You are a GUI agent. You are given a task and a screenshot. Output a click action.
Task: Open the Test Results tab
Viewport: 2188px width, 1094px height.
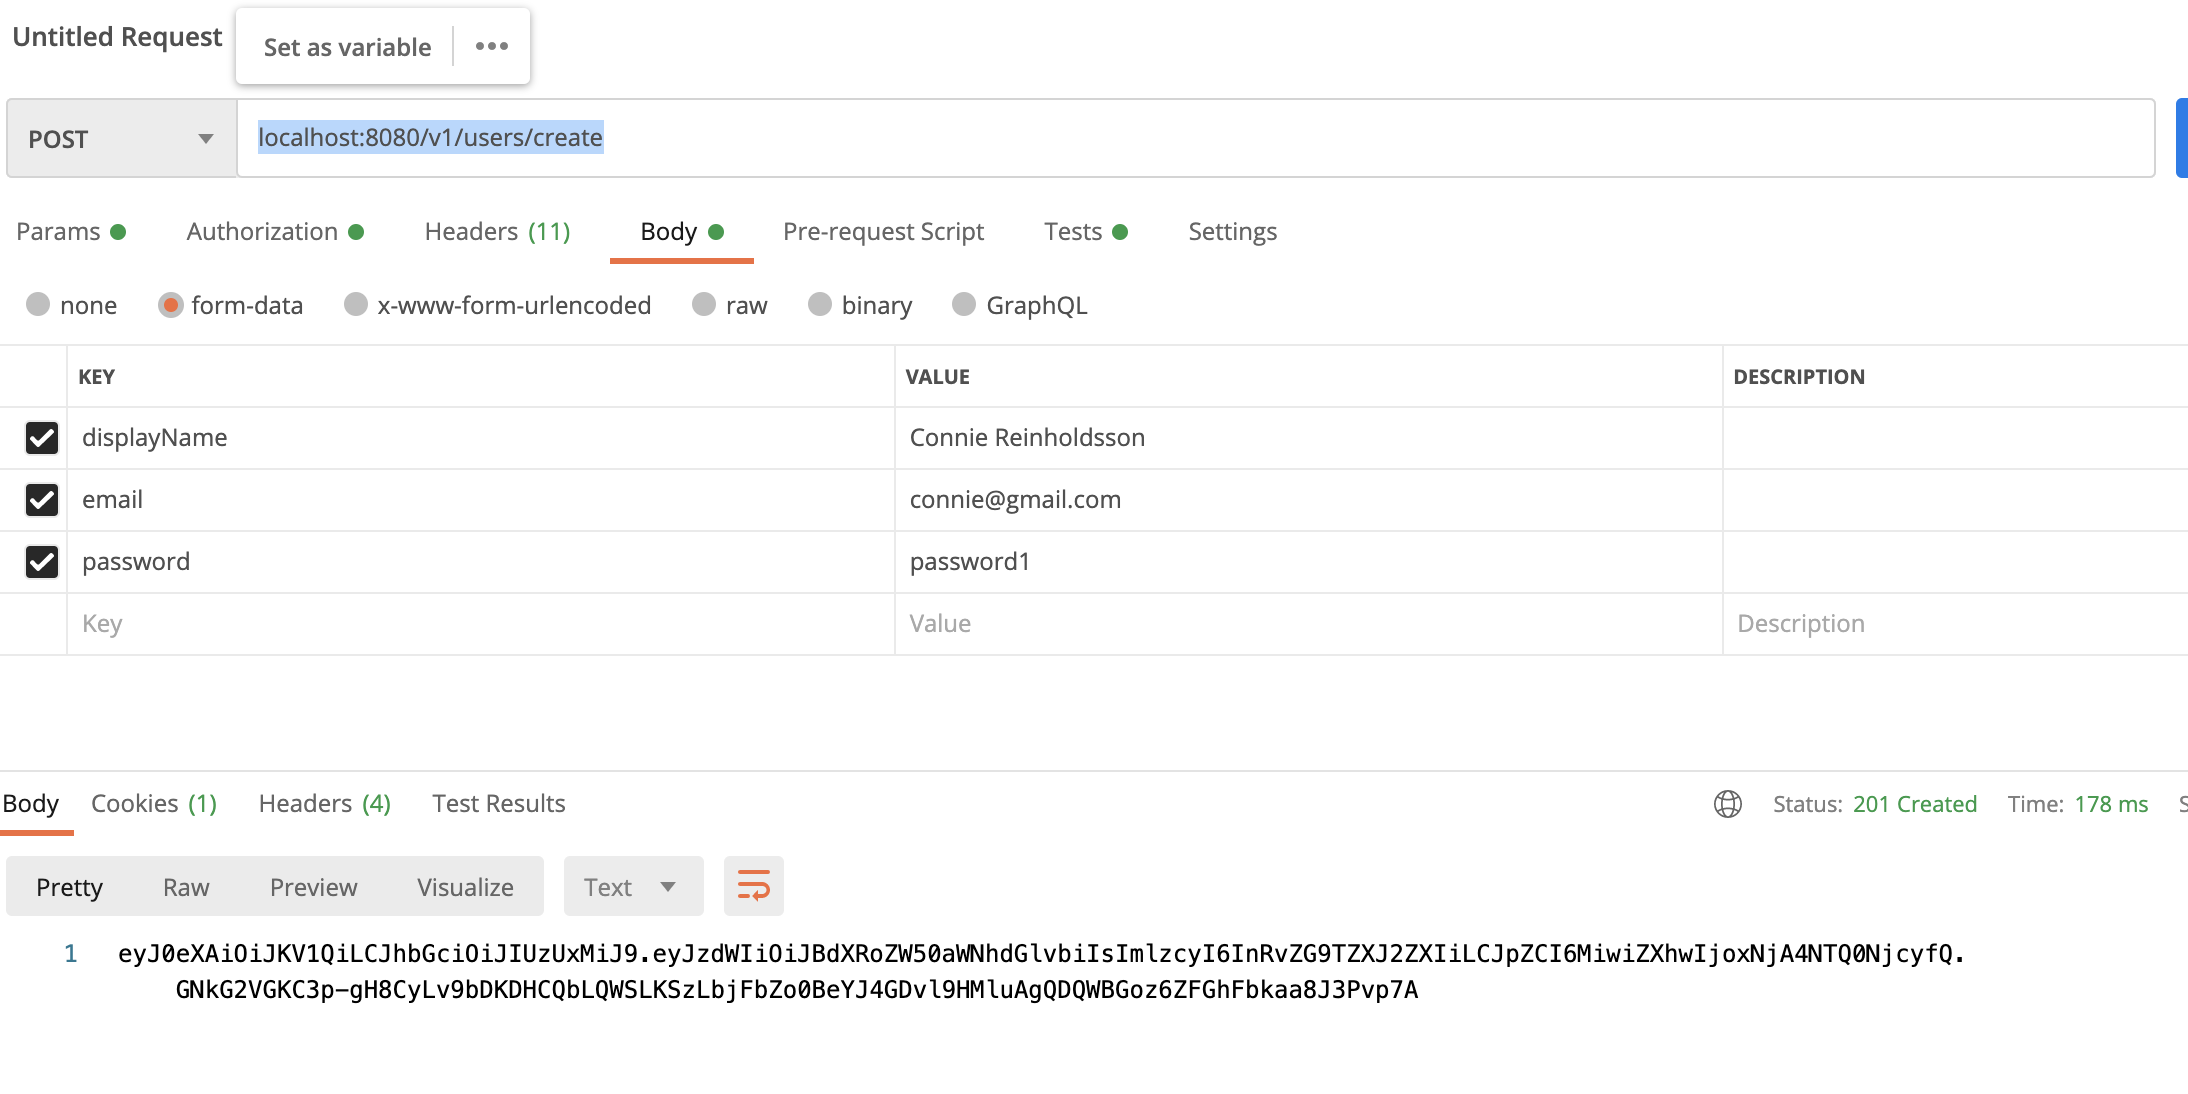498,803
